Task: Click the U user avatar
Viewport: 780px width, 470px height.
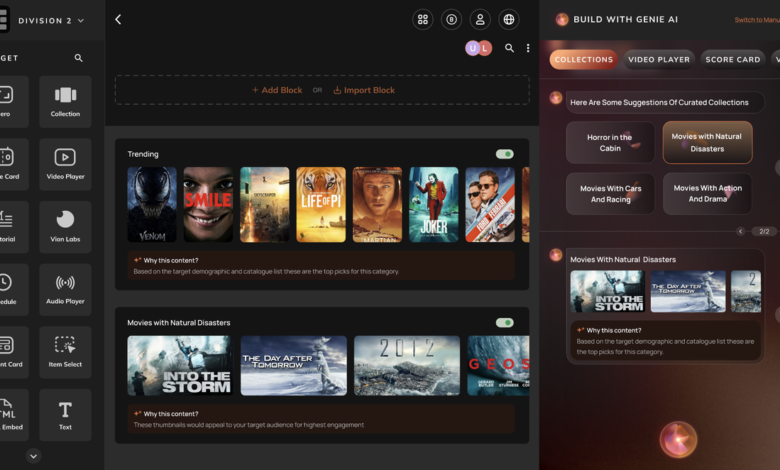Action: (x=472, y=48)
